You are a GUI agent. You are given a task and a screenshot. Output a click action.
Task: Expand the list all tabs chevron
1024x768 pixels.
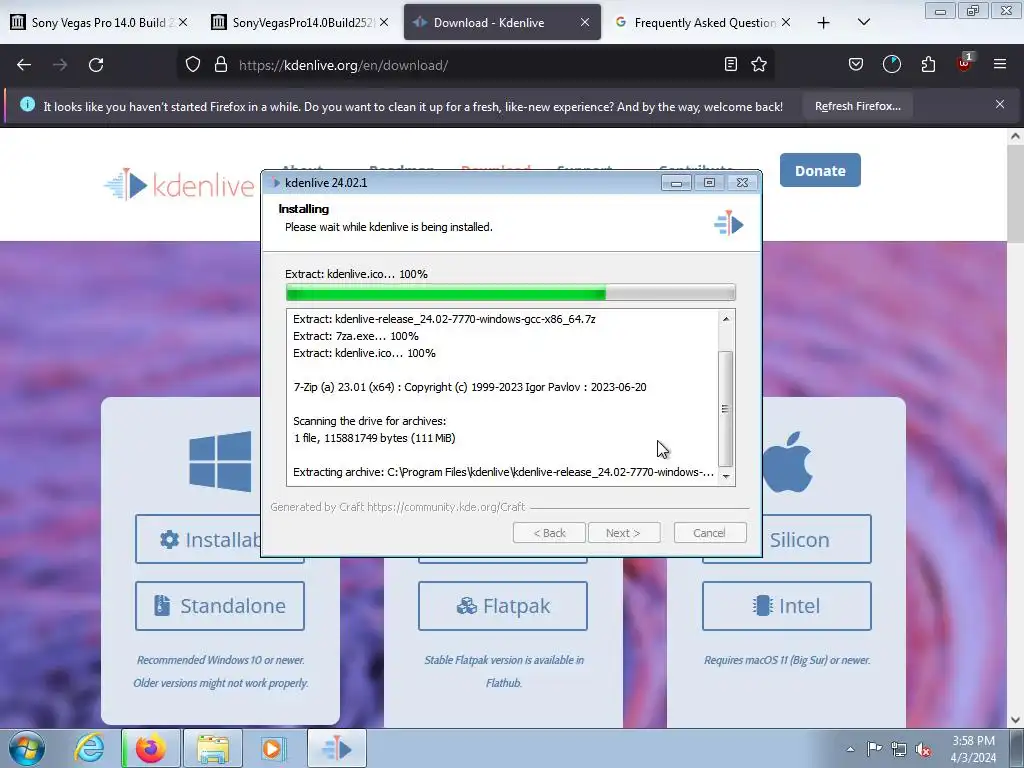click(x=863, y=22)
